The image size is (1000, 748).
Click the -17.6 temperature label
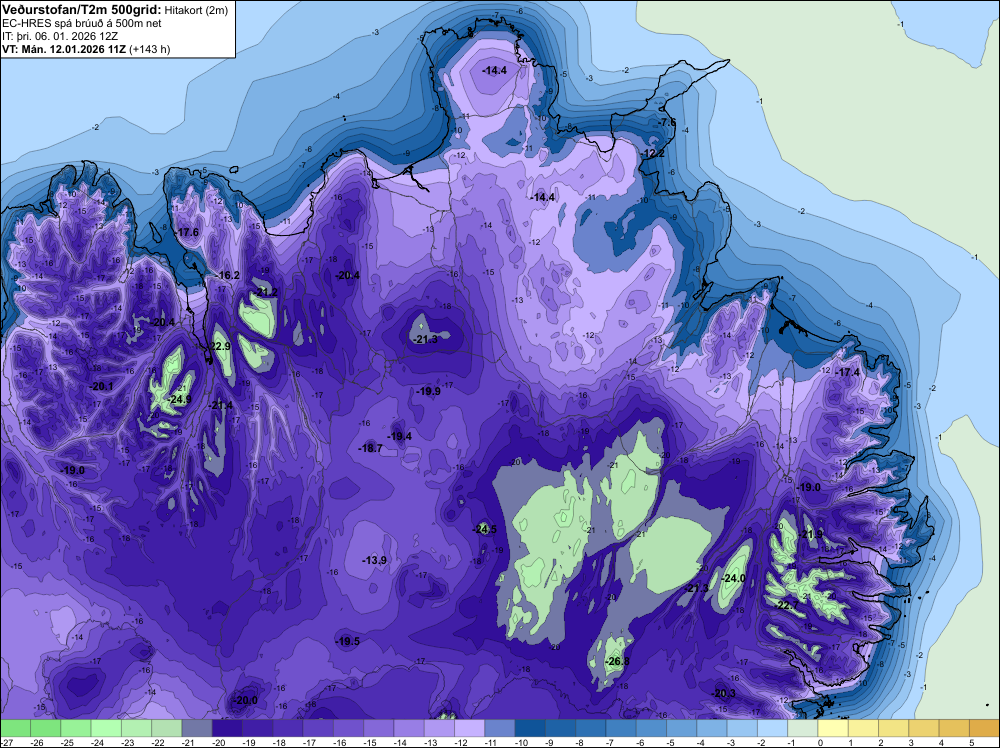[187, 233]
